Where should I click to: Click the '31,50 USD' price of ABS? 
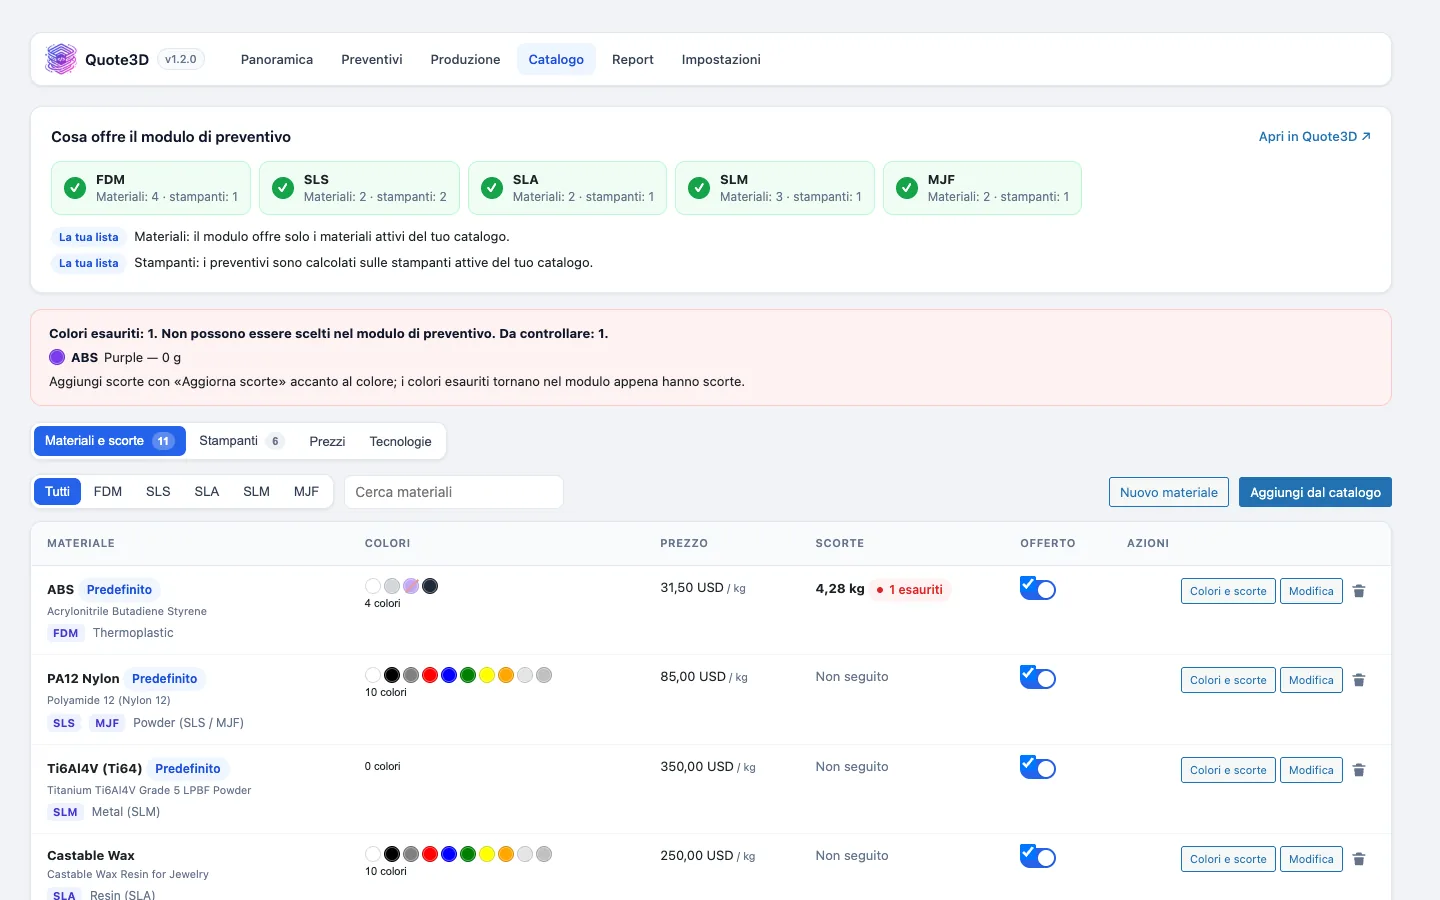(692, 588)
